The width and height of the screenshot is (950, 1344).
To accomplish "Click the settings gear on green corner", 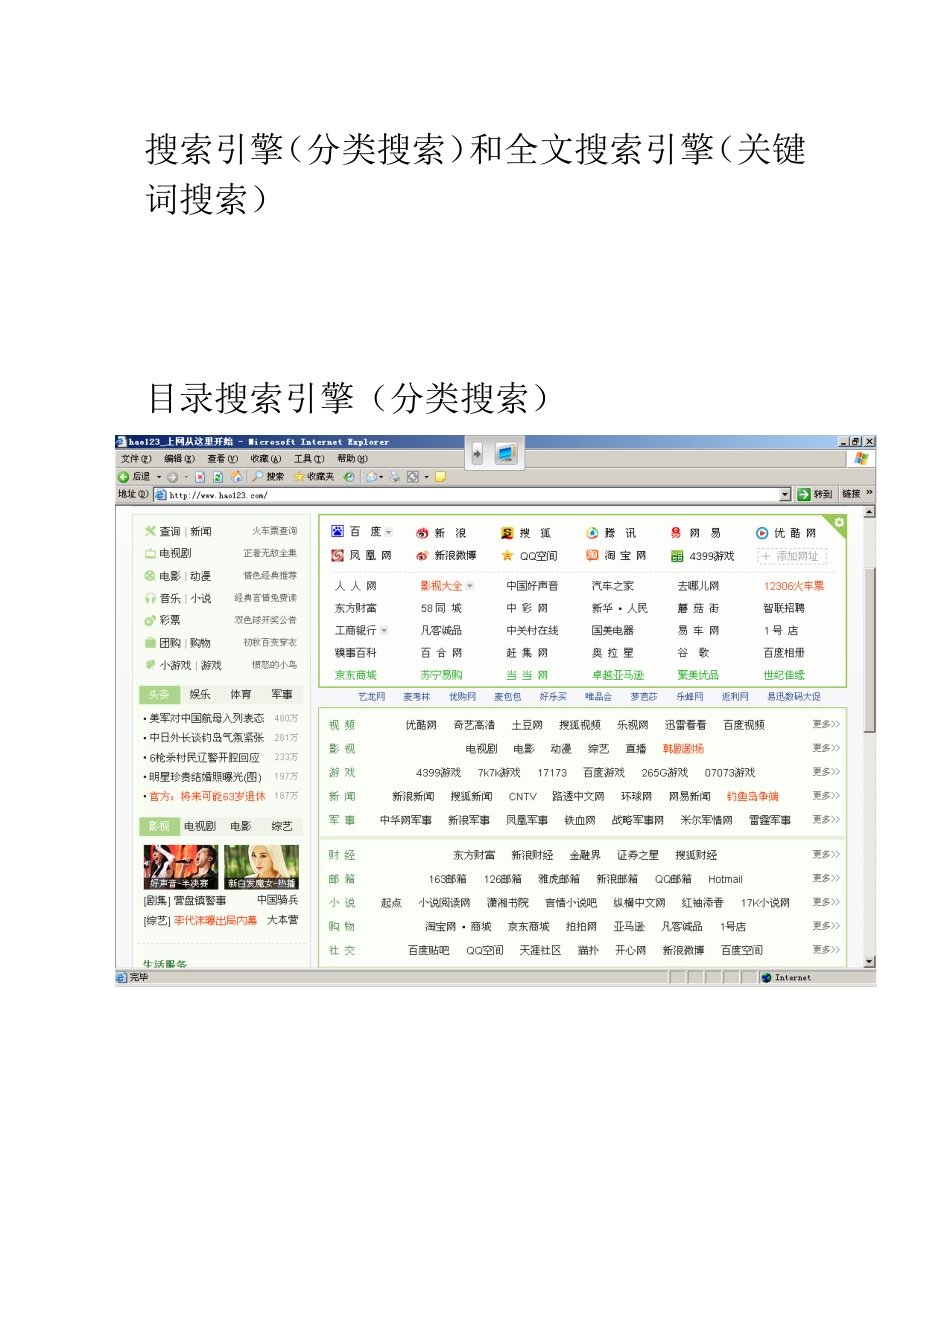I will 839,523.
